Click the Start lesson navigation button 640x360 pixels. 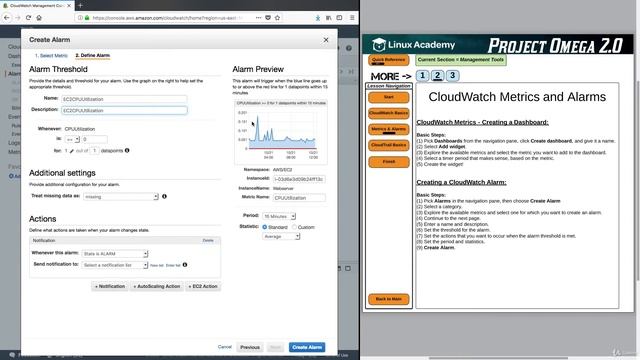(x=389, y=98)
